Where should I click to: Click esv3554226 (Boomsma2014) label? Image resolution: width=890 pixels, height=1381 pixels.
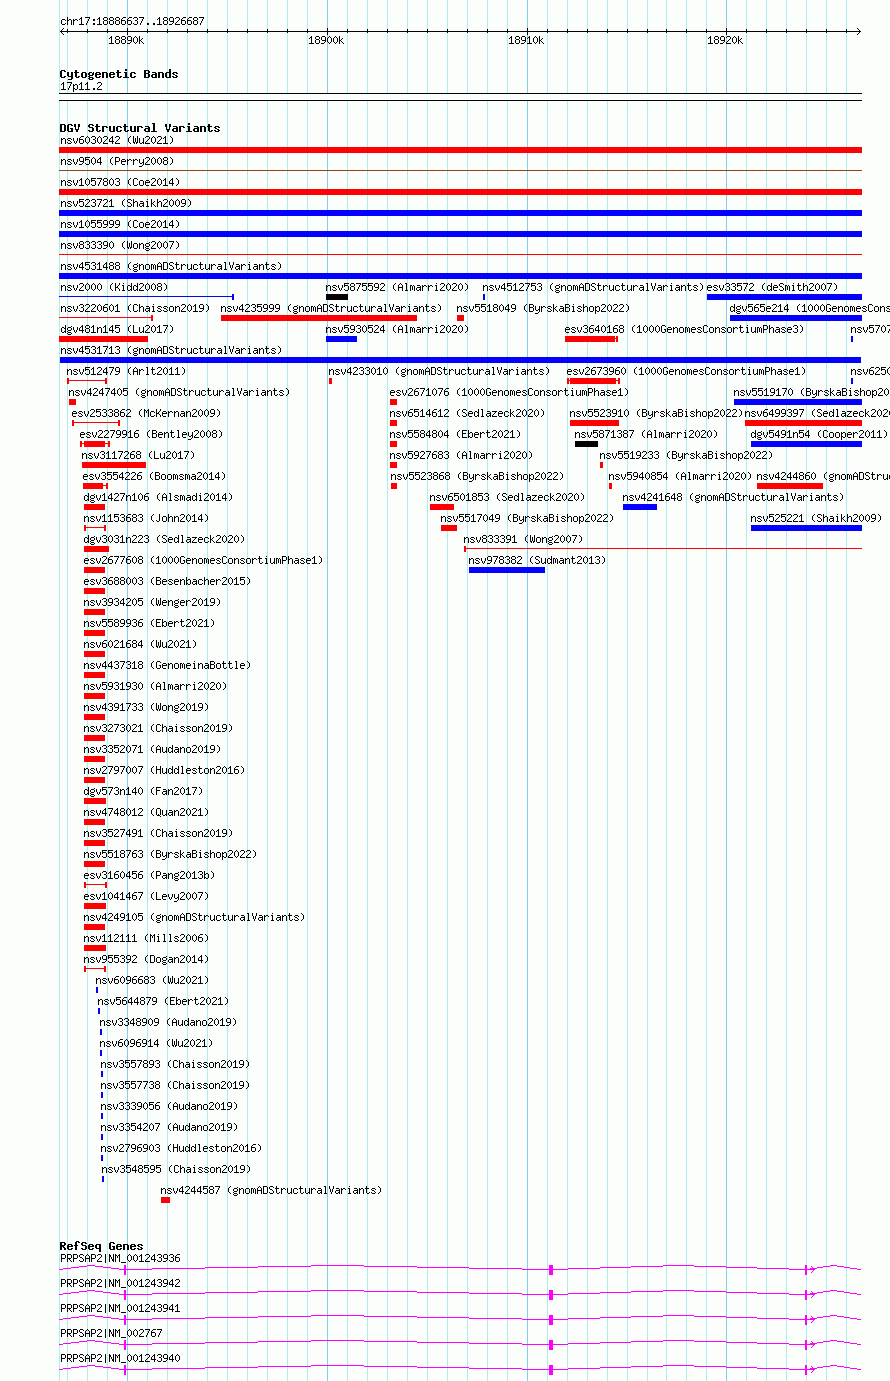tap(154, 476)
